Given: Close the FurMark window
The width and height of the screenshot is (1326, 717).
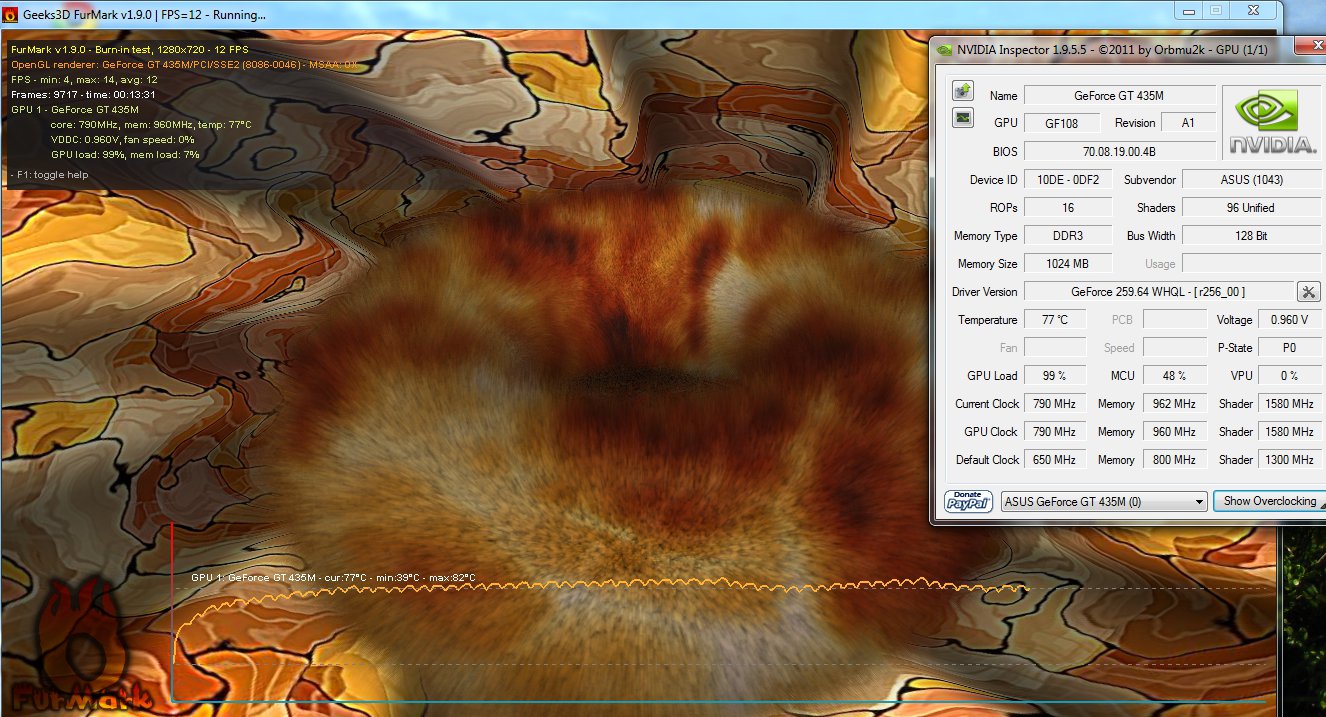Looking at the screenshot, I should [1252, 10].
